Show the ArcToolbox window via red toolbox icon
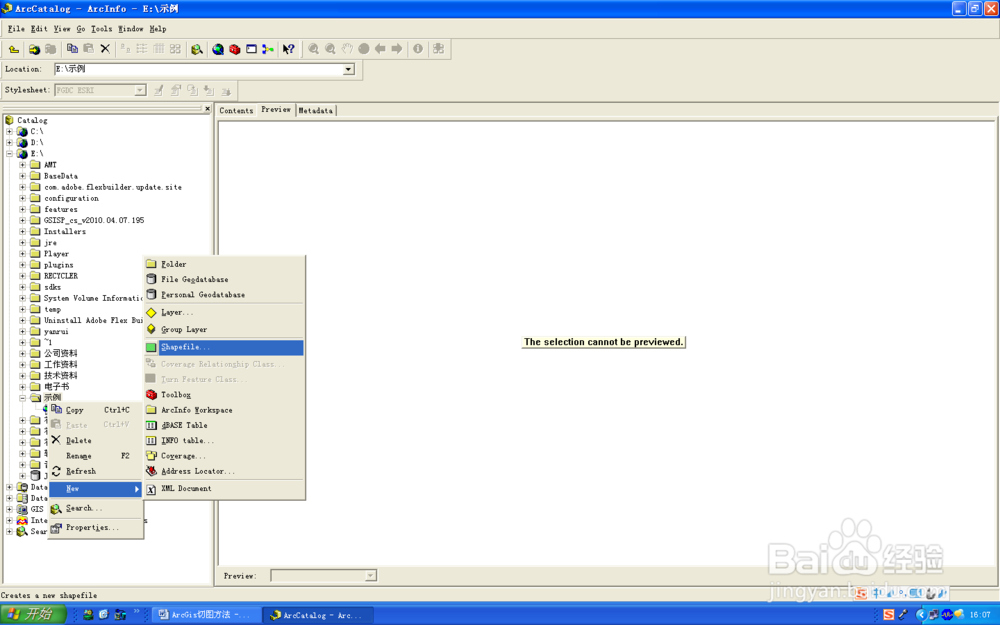1000x625 pixels. (x=235, y=49)
